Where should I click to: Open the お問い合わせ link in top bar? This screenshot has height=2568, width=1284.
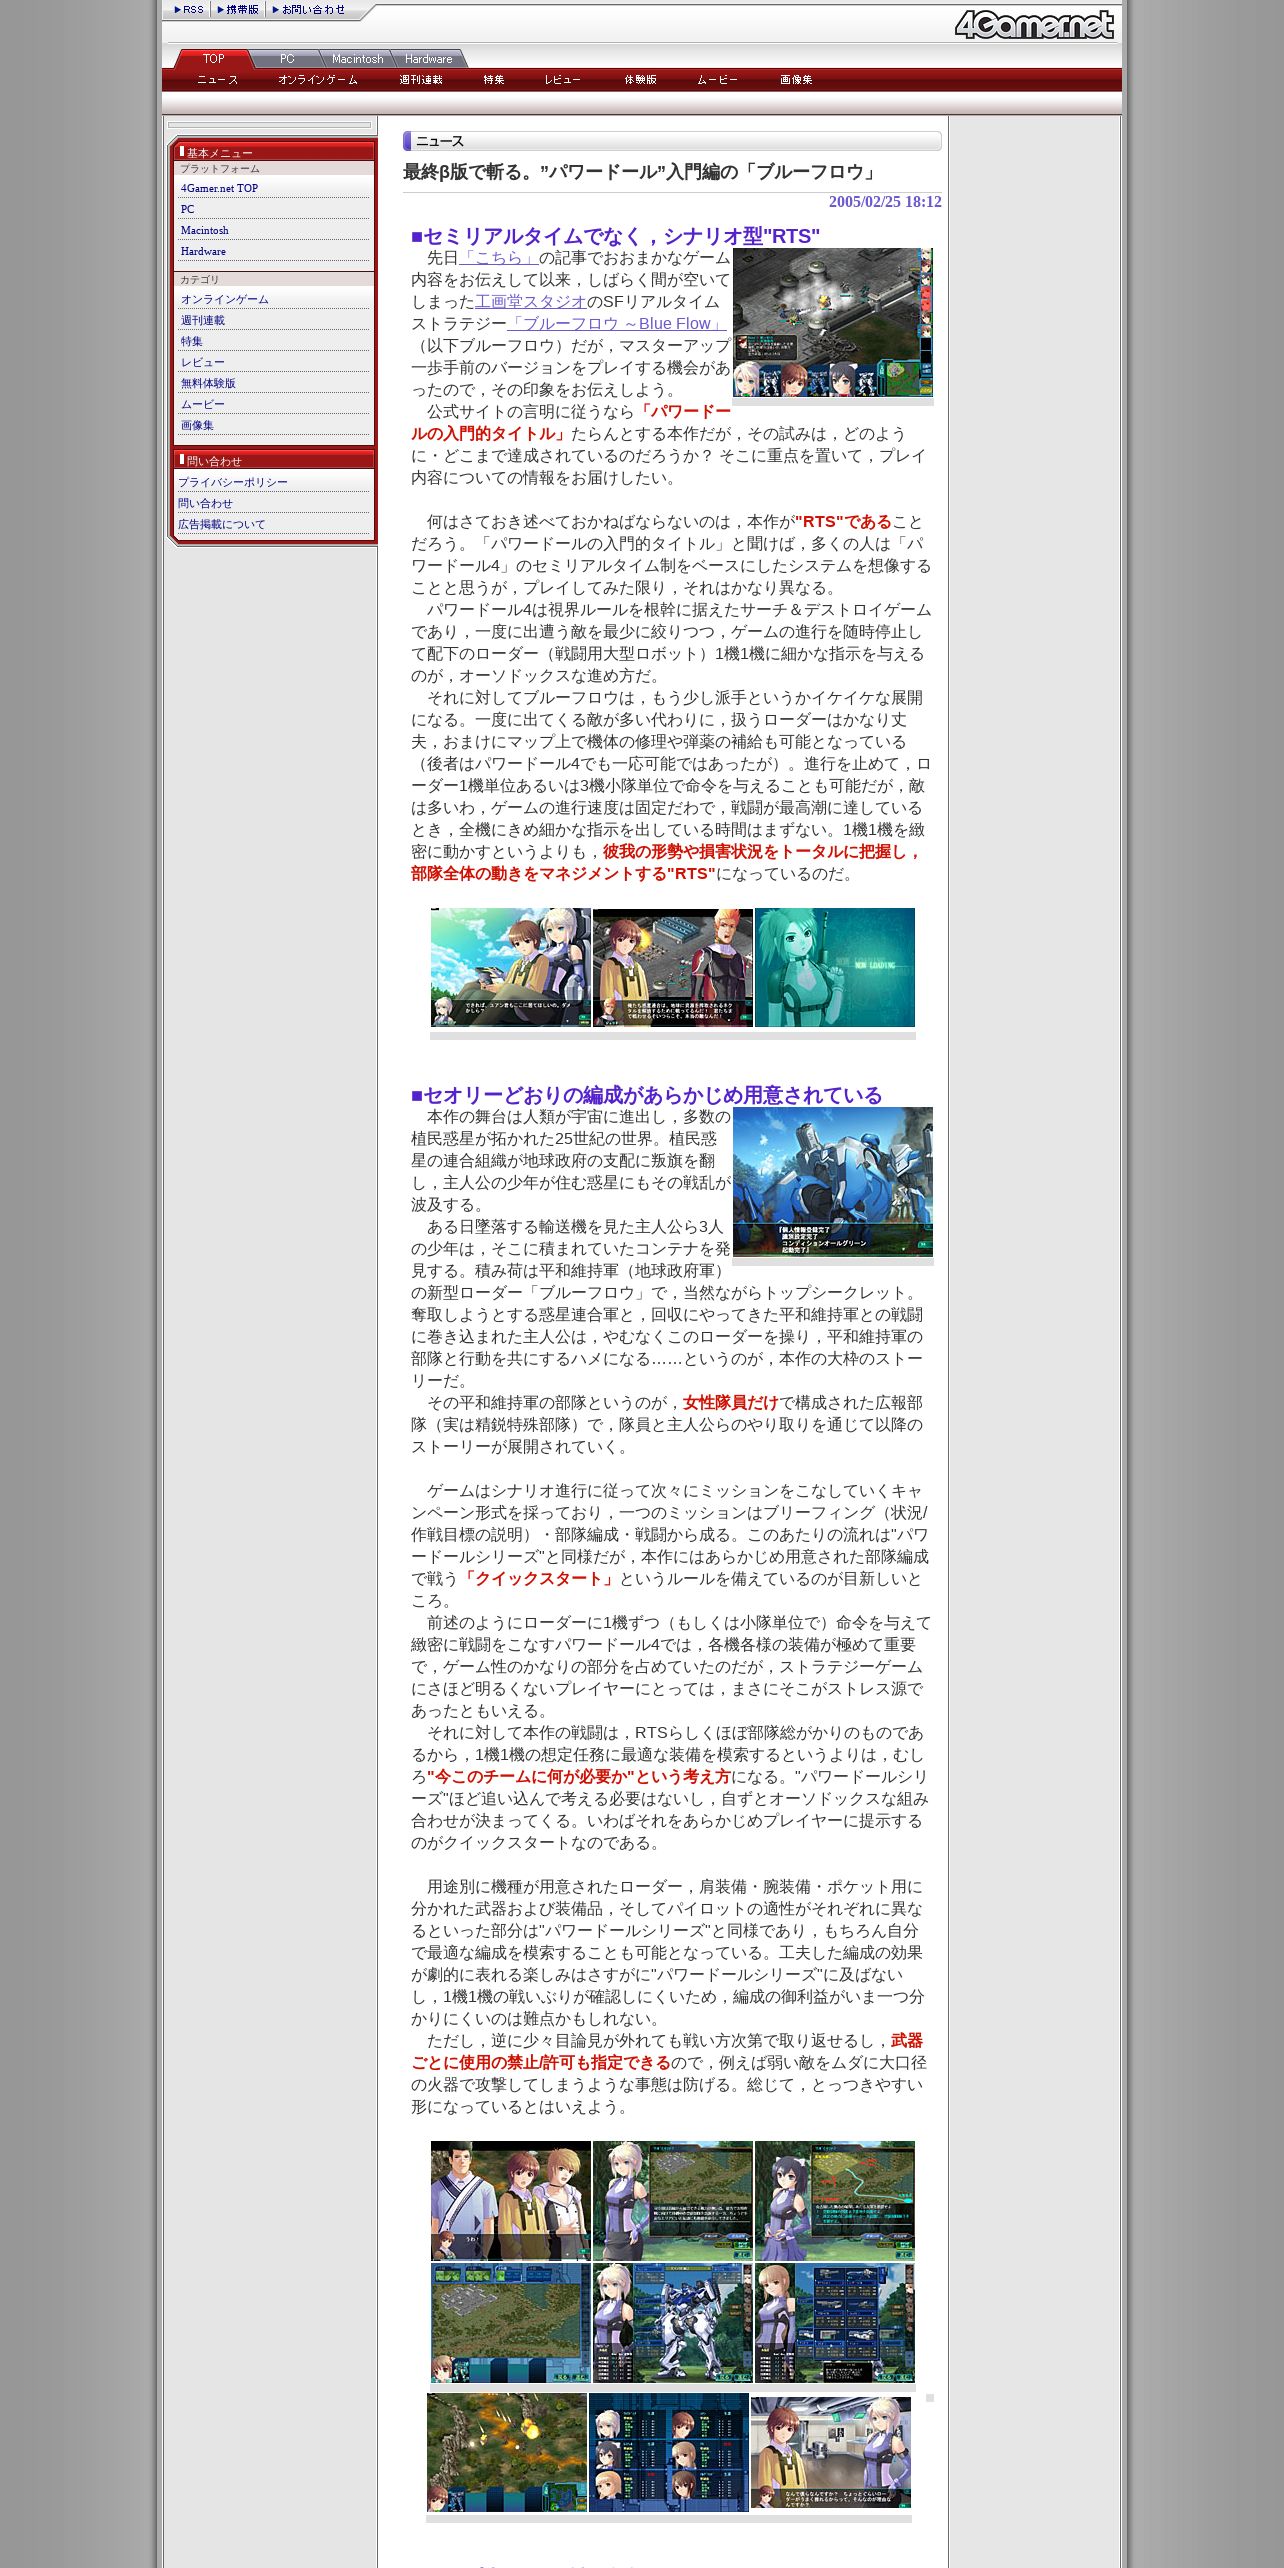click(x=308, y=10)
